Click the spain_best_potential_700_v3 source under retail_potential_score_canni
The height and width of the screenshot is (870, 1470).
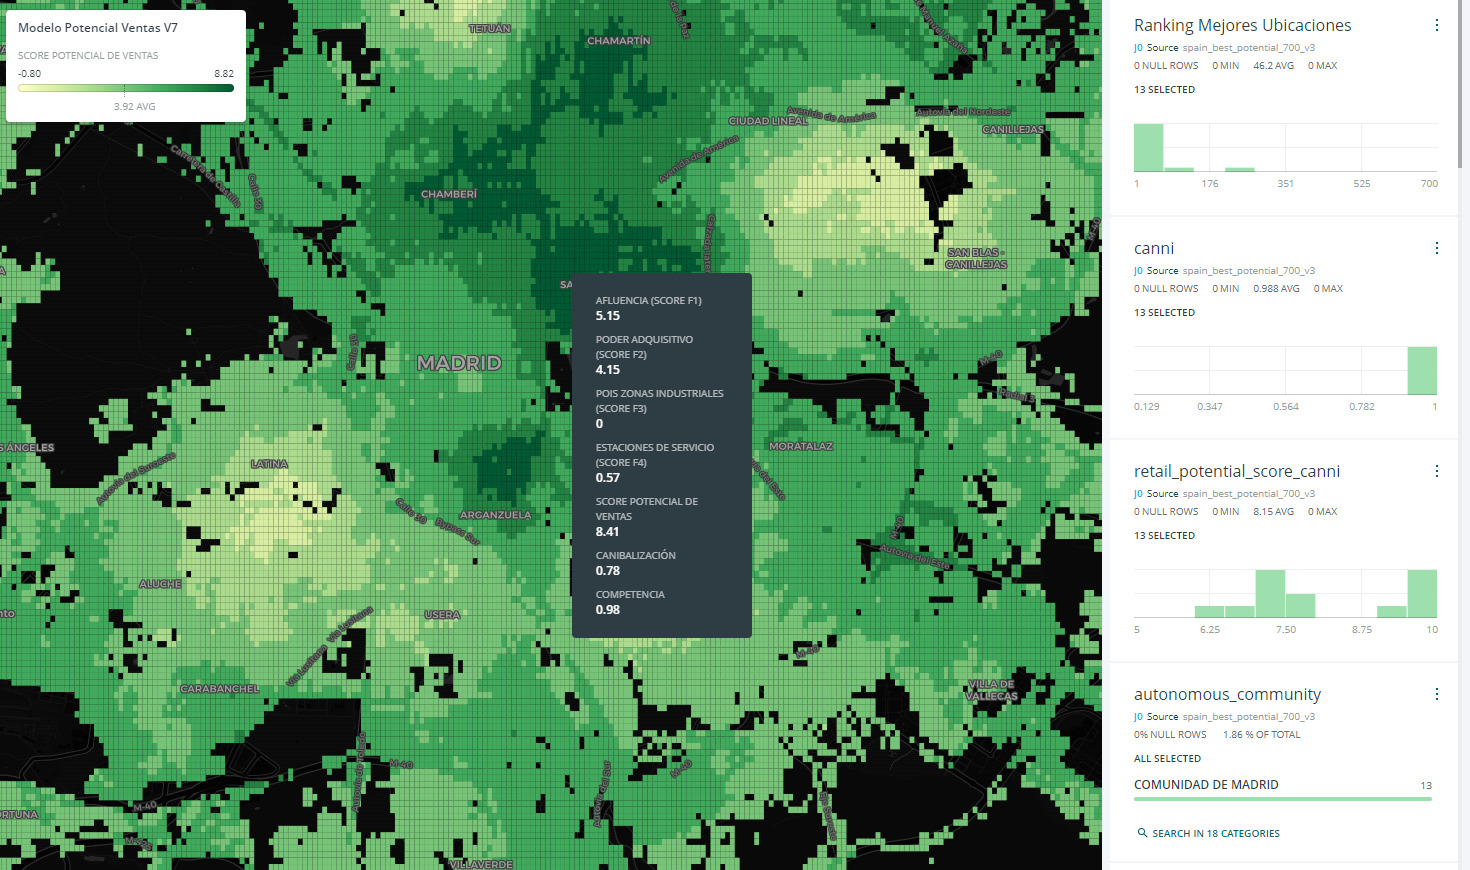pyautogui.click(x=1248, y=494)
